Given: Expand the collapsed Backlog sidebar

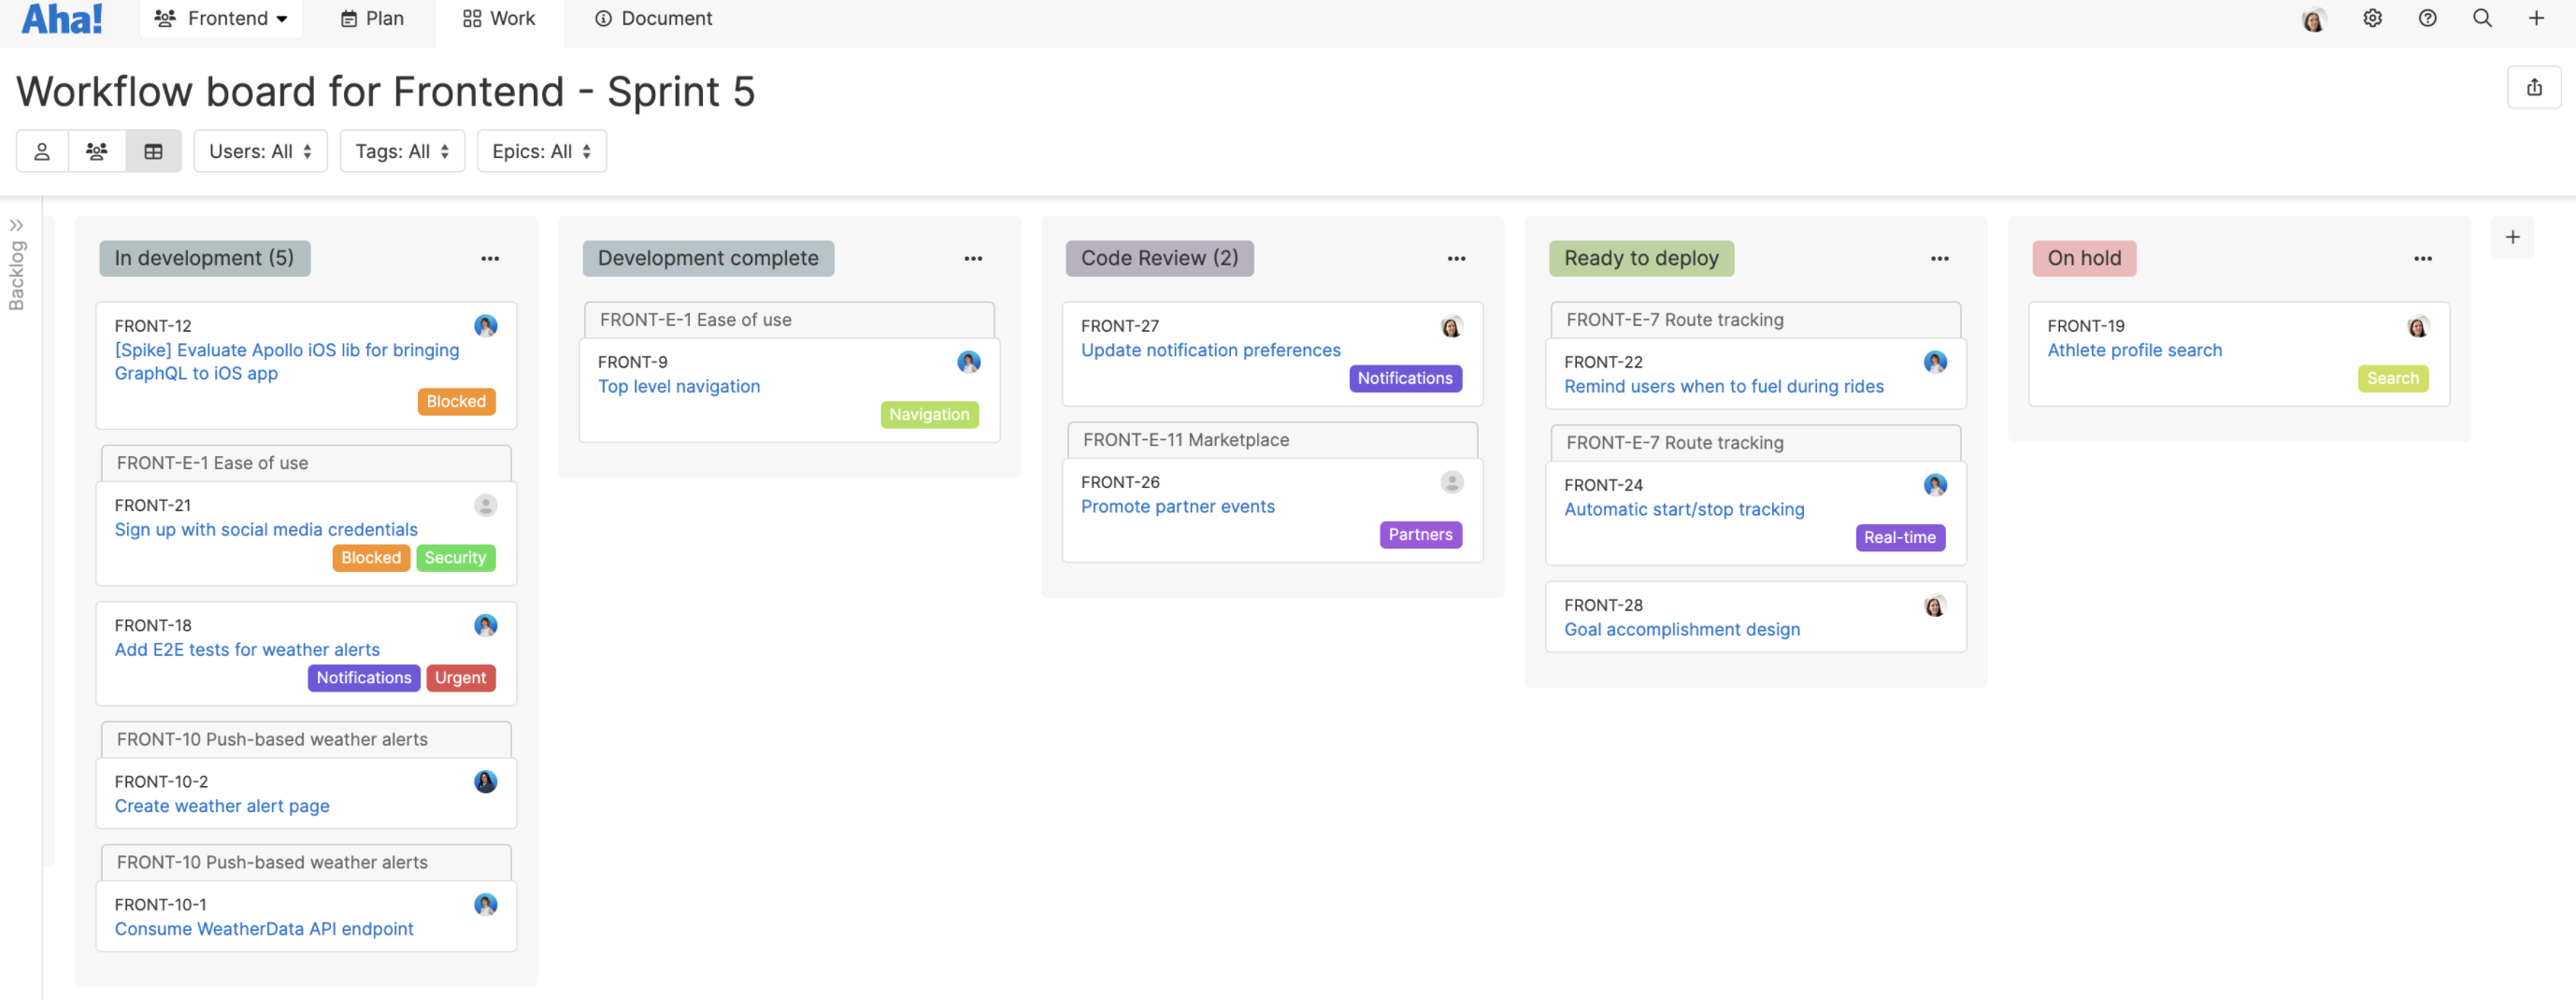Looking at the screenshot, I should [x=17, y=226].
